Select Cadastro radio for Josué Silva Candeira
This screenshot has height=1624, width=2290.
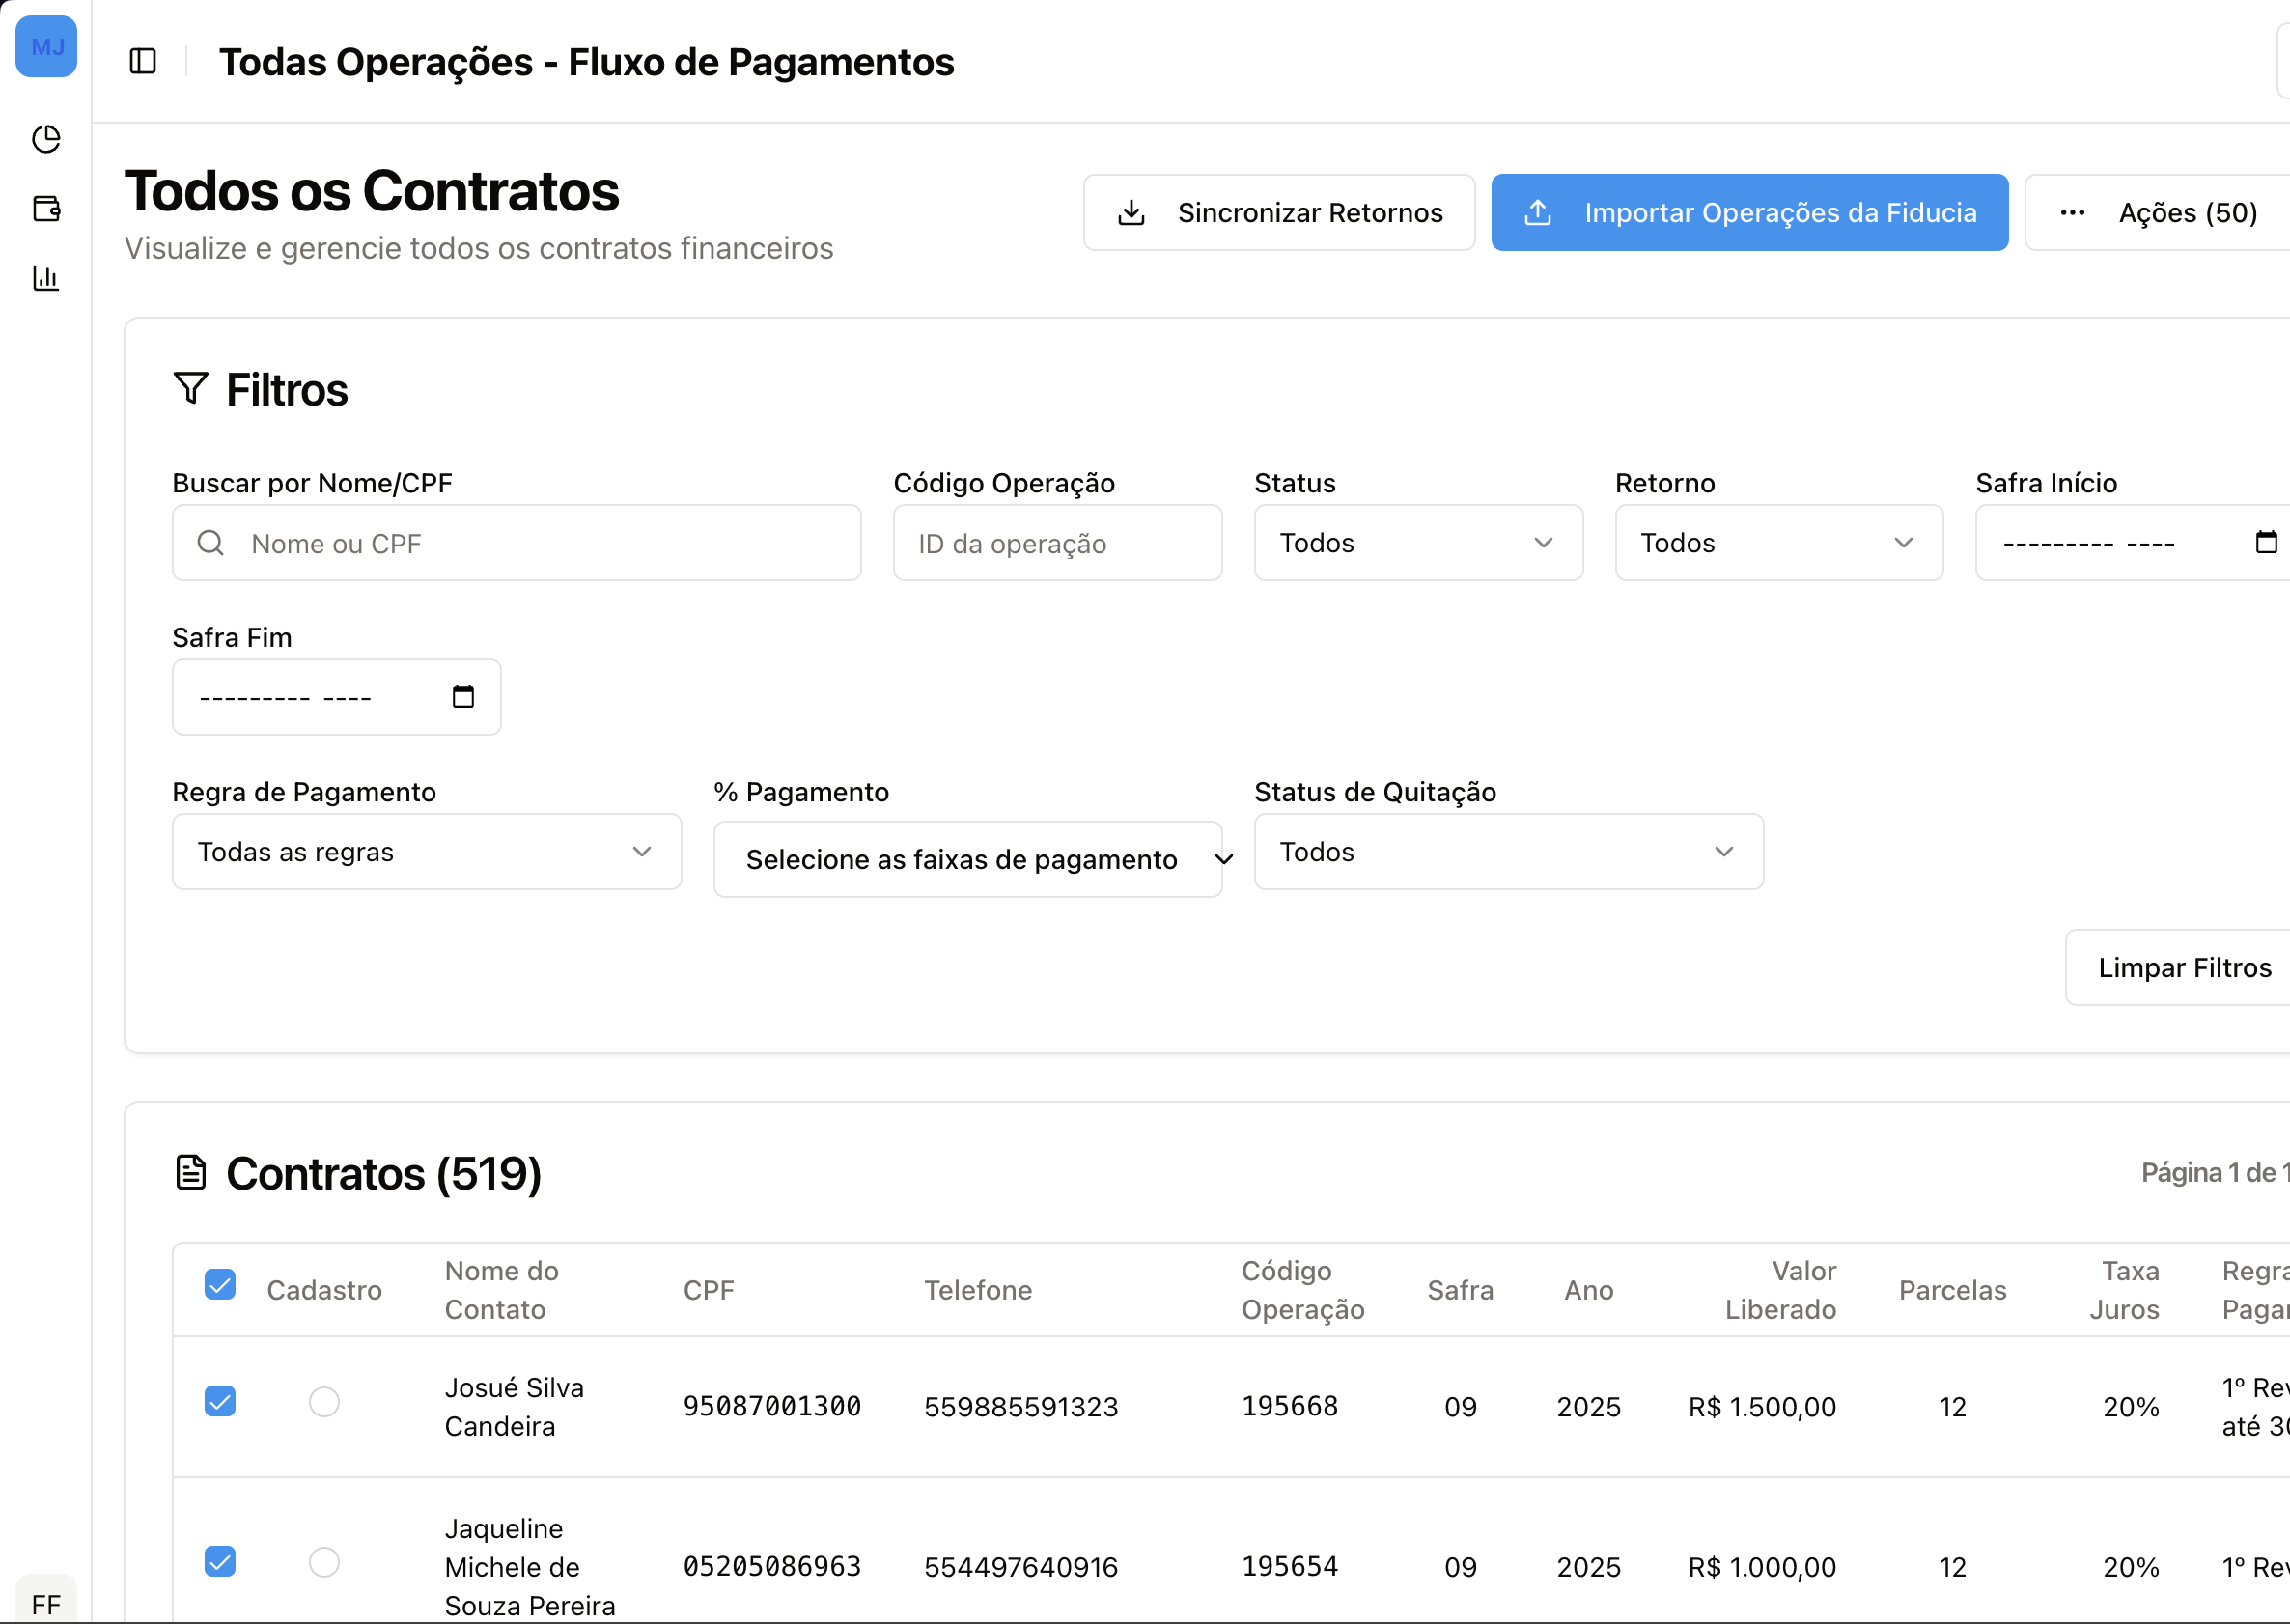[324, 1402]
